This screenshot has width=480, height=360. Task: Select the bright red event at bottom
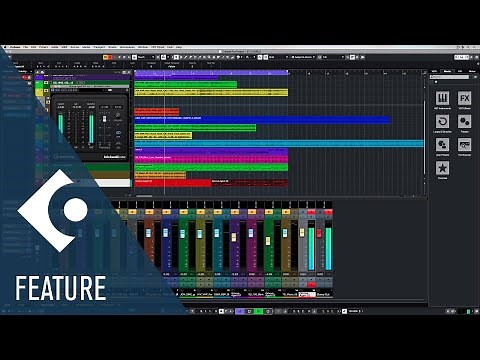coord(173,183)
